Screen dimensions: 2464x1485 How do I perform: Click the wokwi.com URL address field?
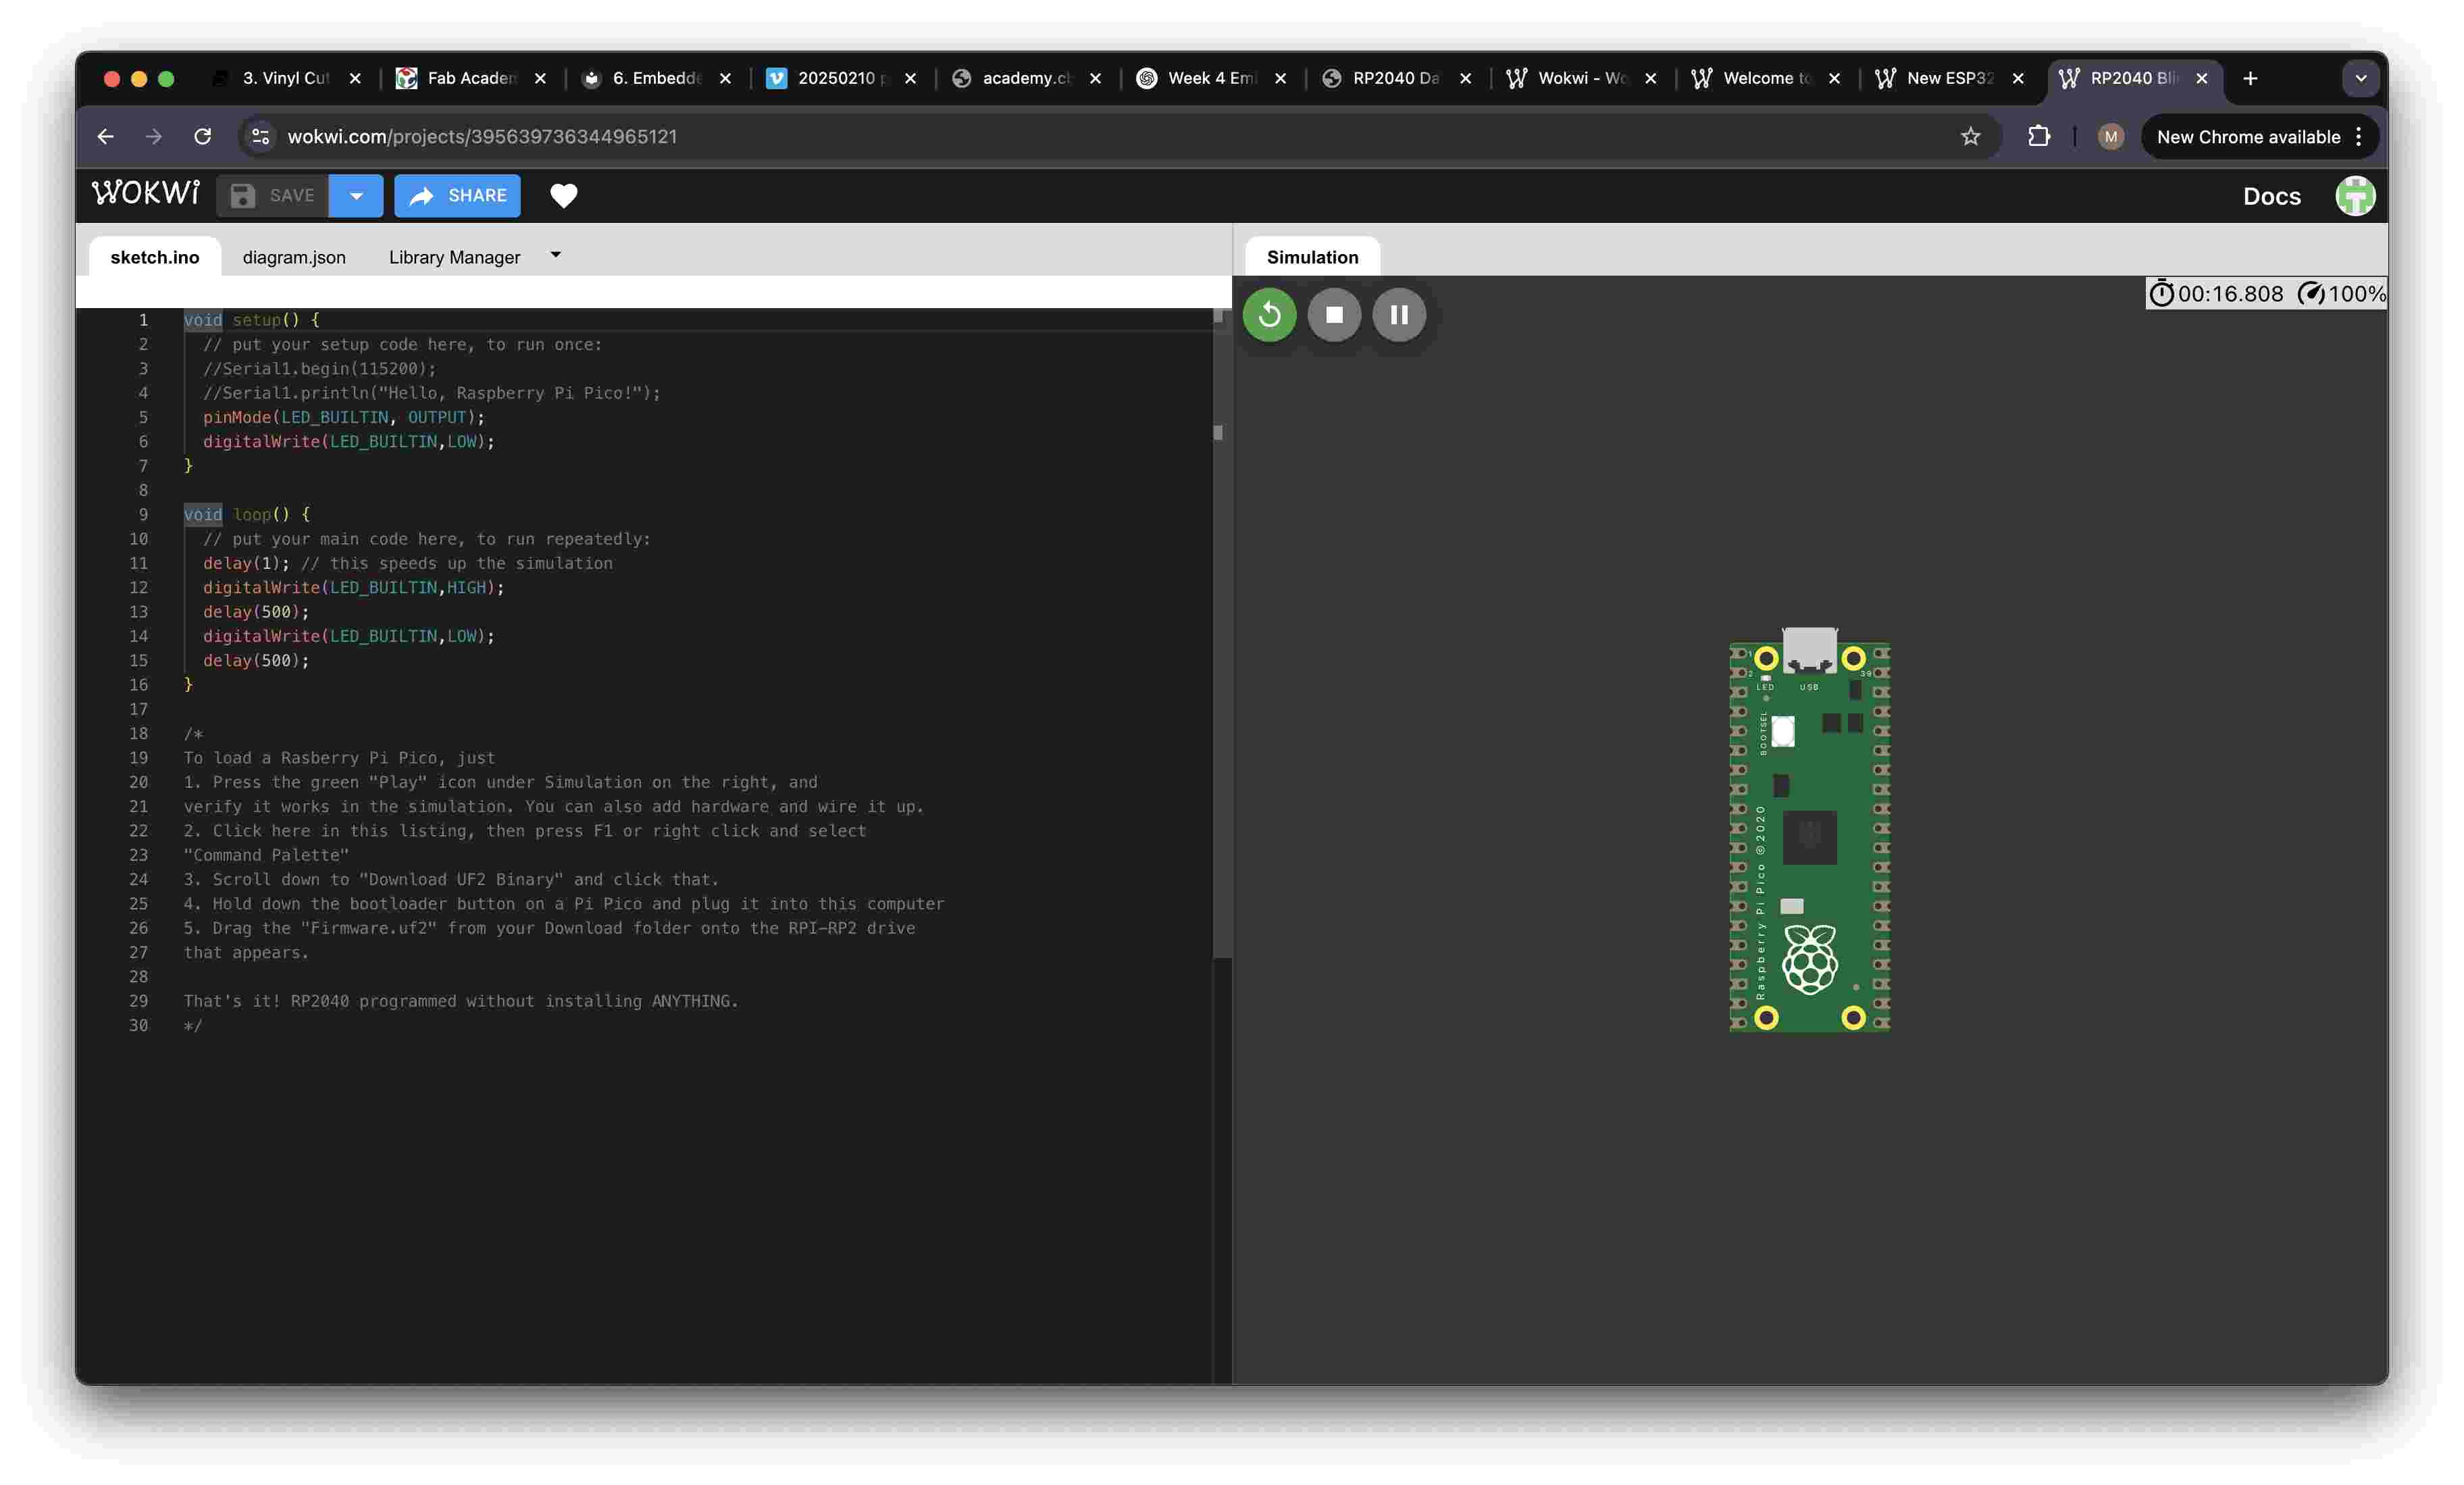[x=1100, y=136]
